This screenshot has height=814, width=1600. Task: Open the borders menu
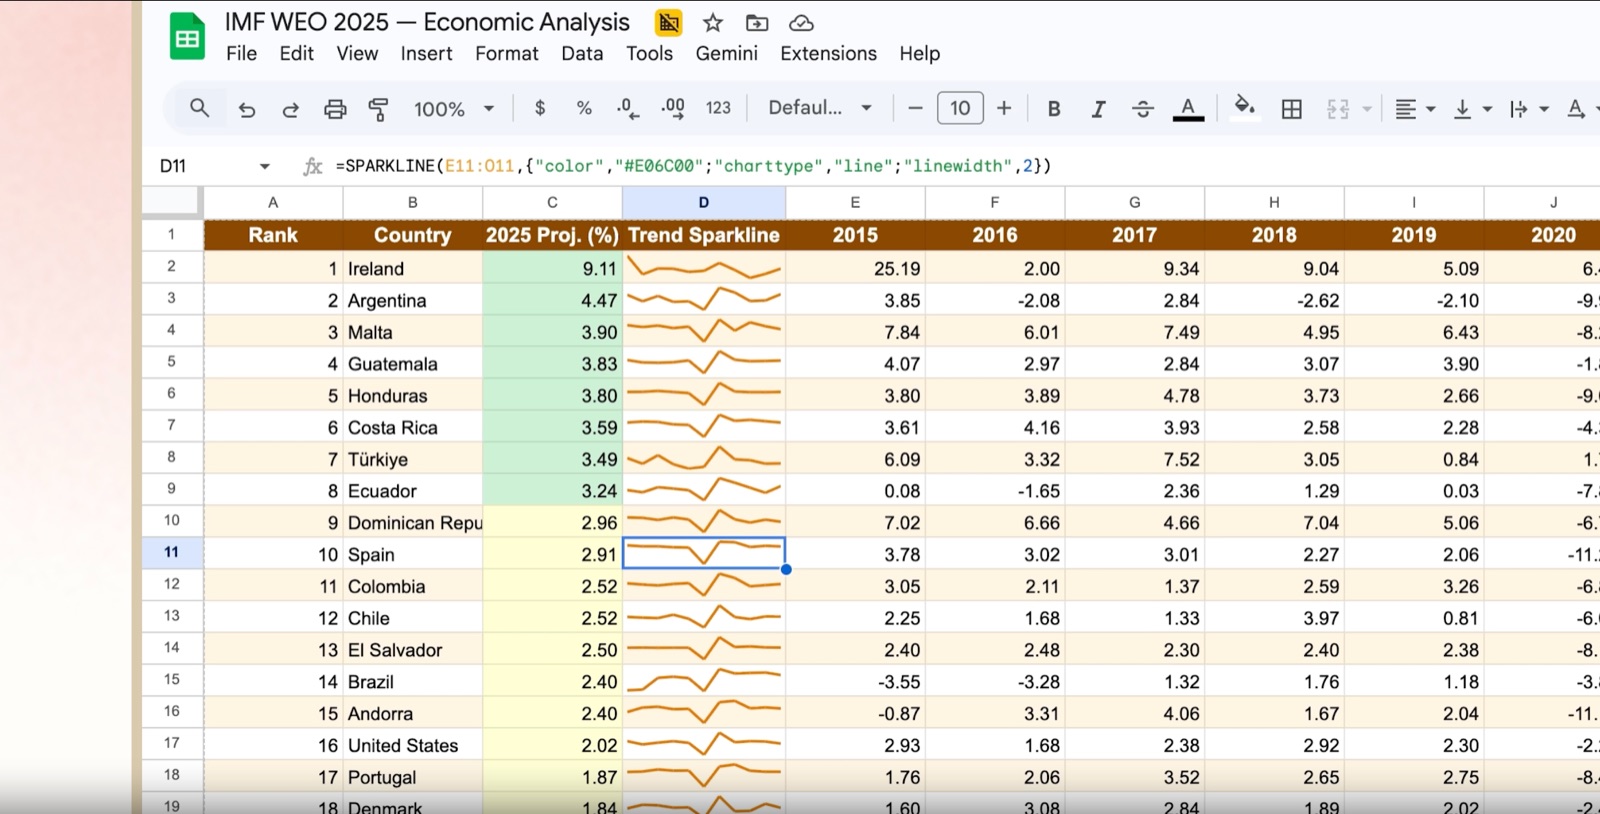[1291, 109]
